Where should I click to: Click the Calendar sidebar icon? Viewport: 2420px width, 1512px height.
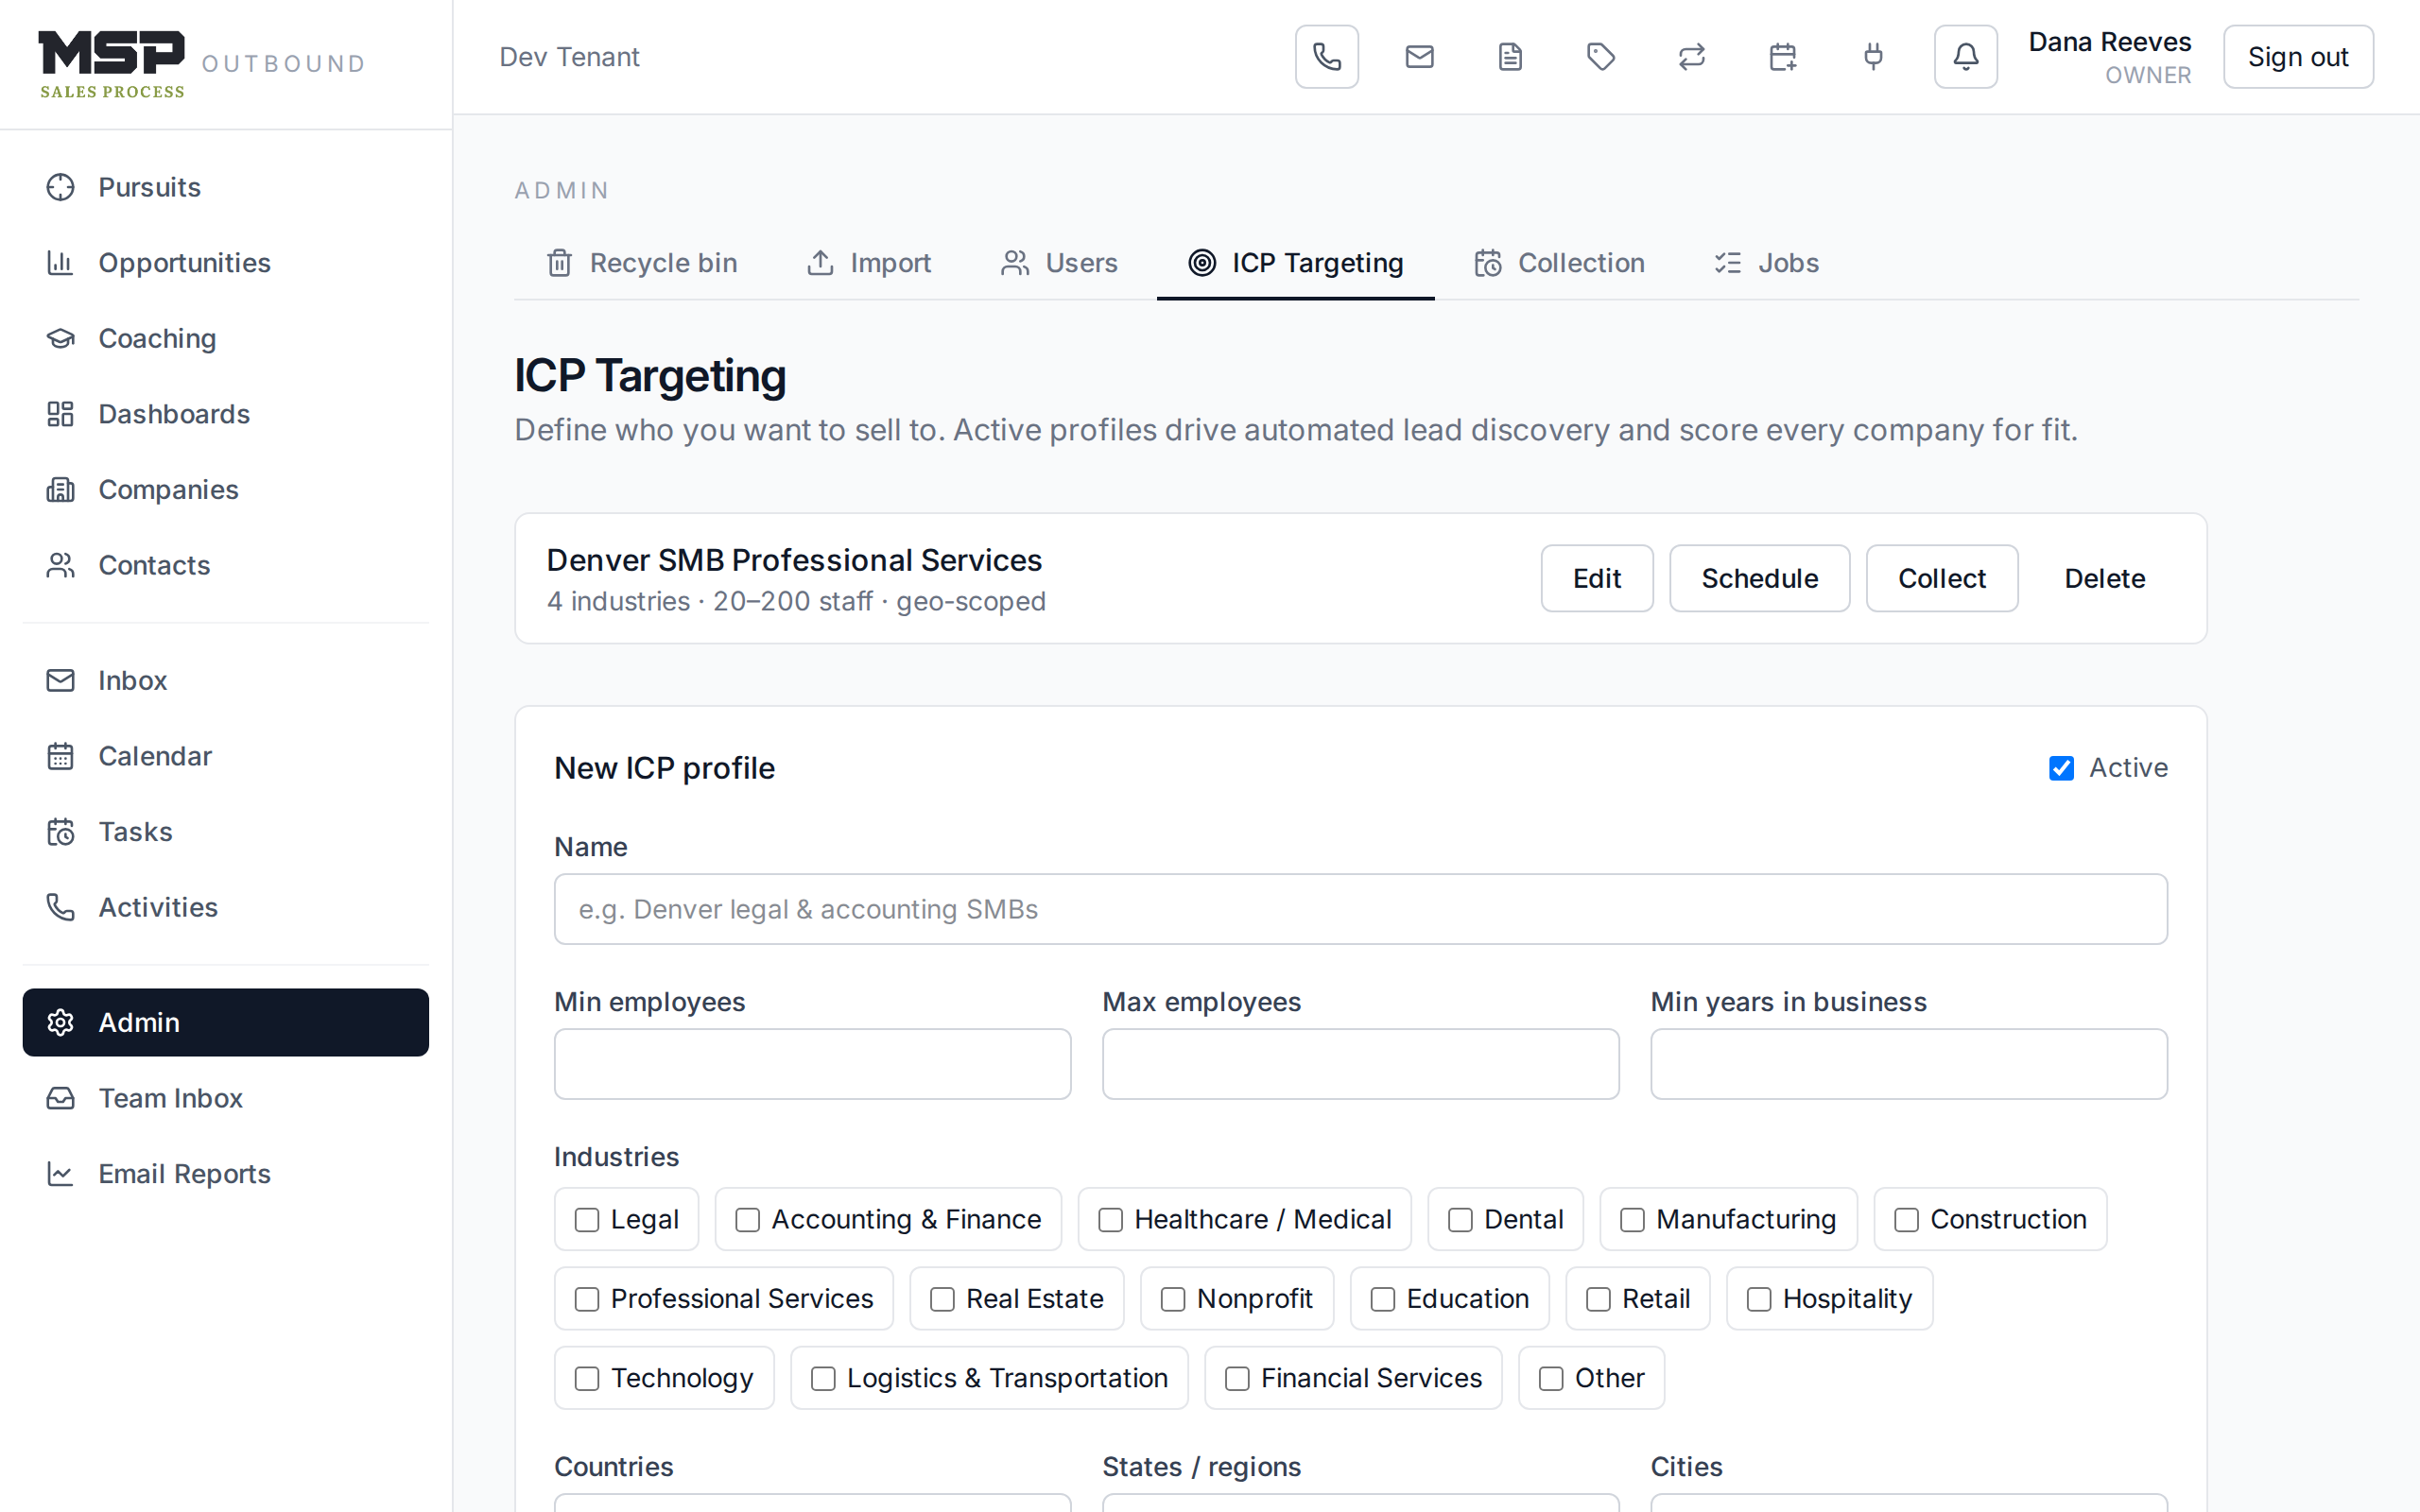pyautogui.click(x=61, y=756)
